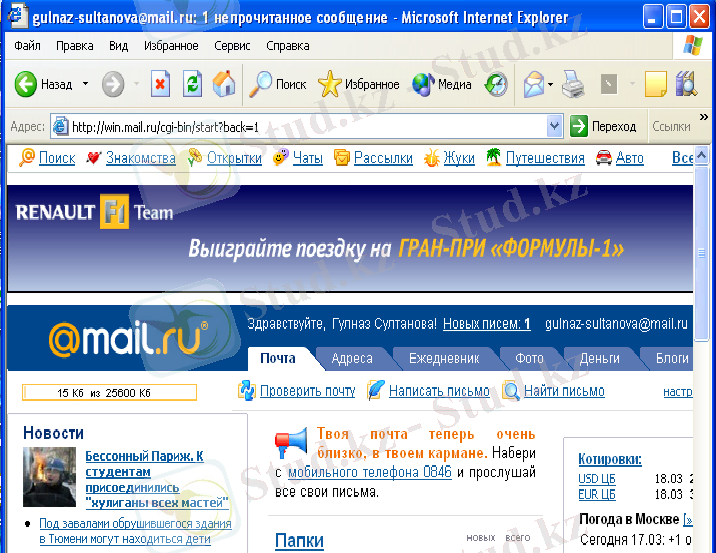Go to the Home page icon
This screenshot has height=553, width=716.
pos(224,84)
